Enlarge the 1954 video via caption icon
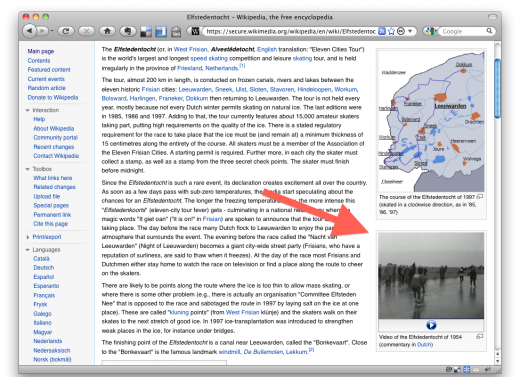This screenshot has height=377, width=520. pyautogui.click(x=480, y=337)
